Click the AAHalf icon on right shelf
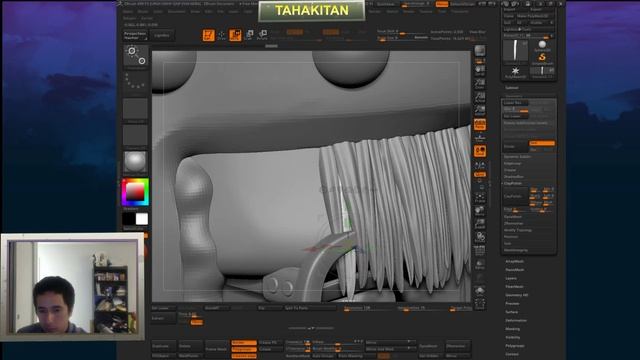 (480, 111)
